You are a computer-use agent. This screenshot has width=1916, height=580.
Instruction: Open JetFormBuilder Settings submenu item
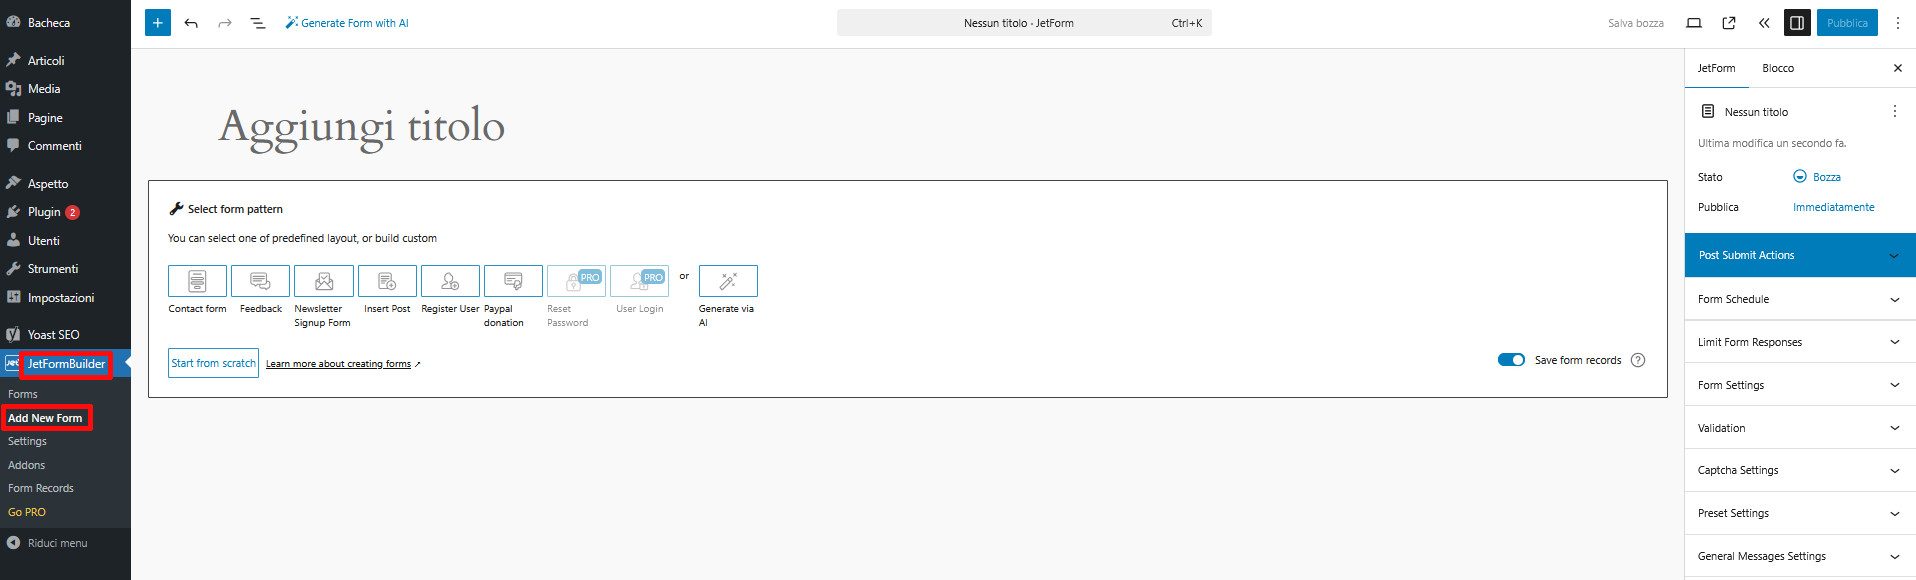coord(27,441)
